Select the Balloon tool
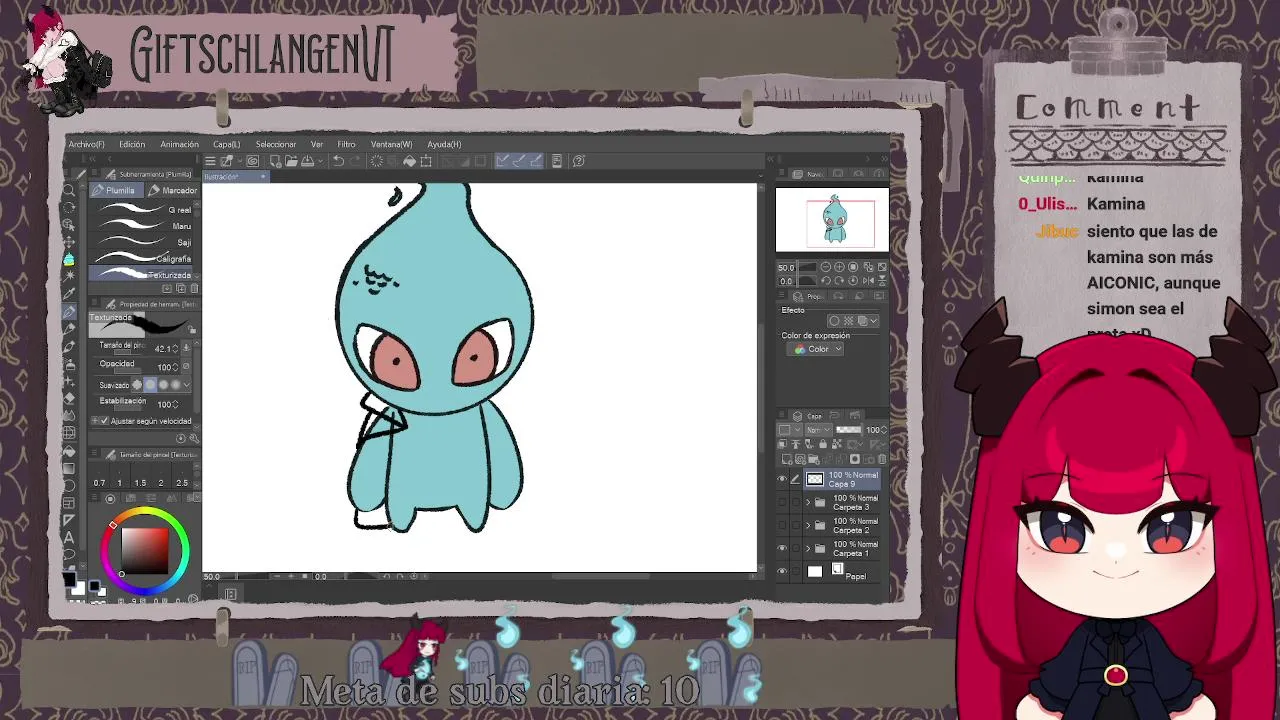 tap(69, 554)
